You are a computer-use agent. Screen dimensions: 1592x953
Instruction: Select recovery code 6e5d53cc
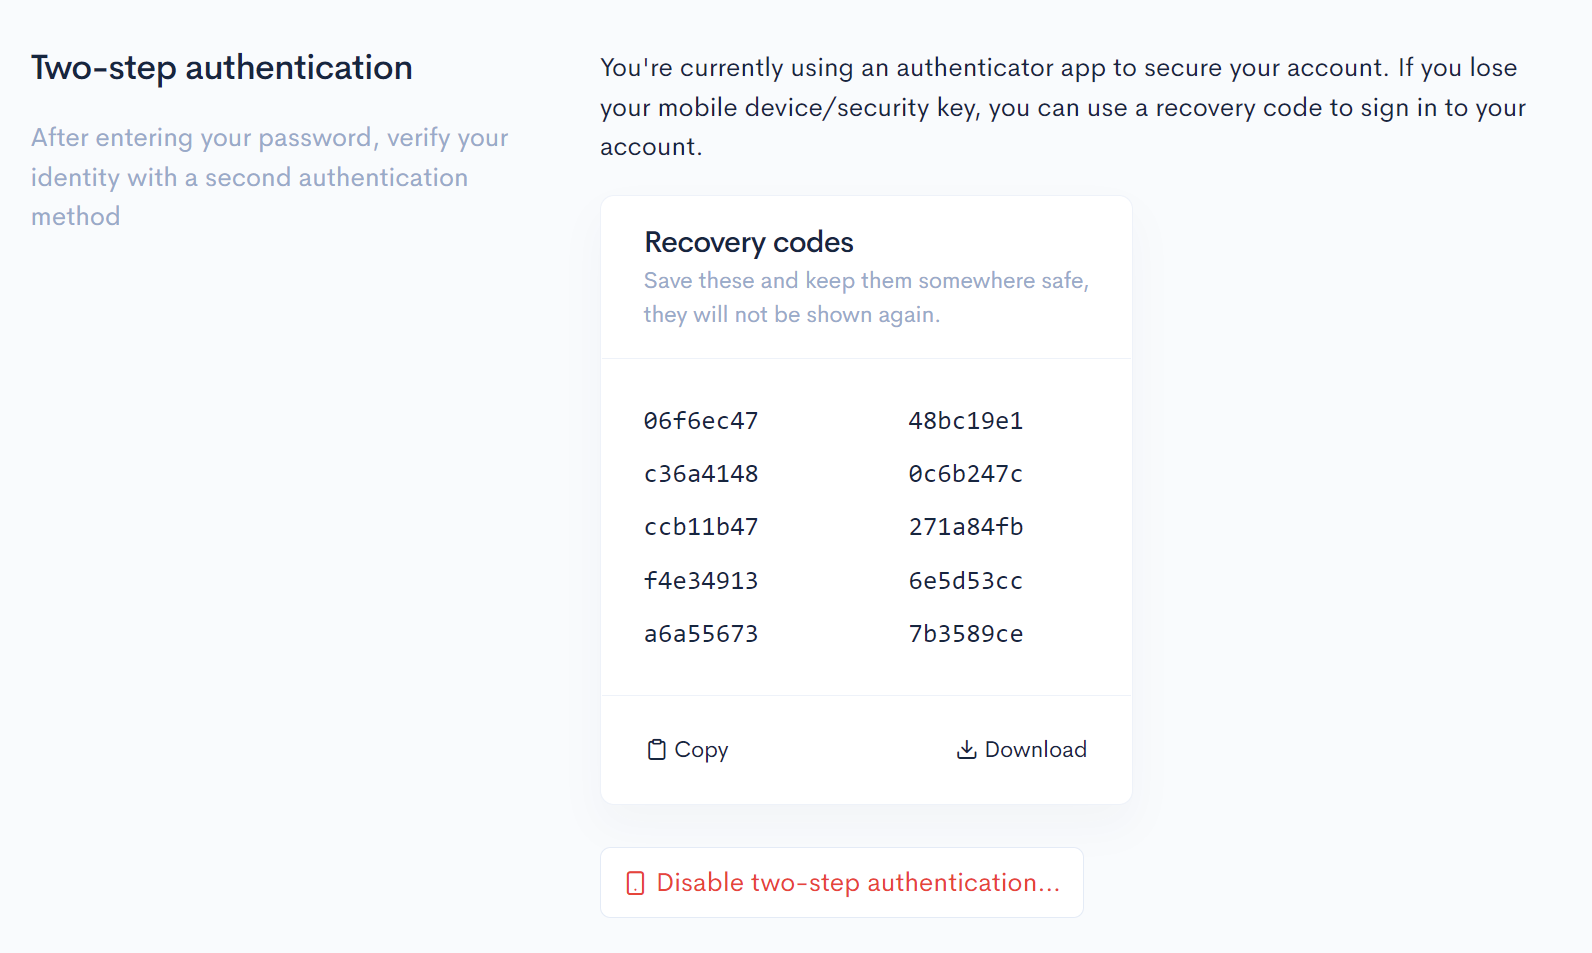[x=966, y=581]
